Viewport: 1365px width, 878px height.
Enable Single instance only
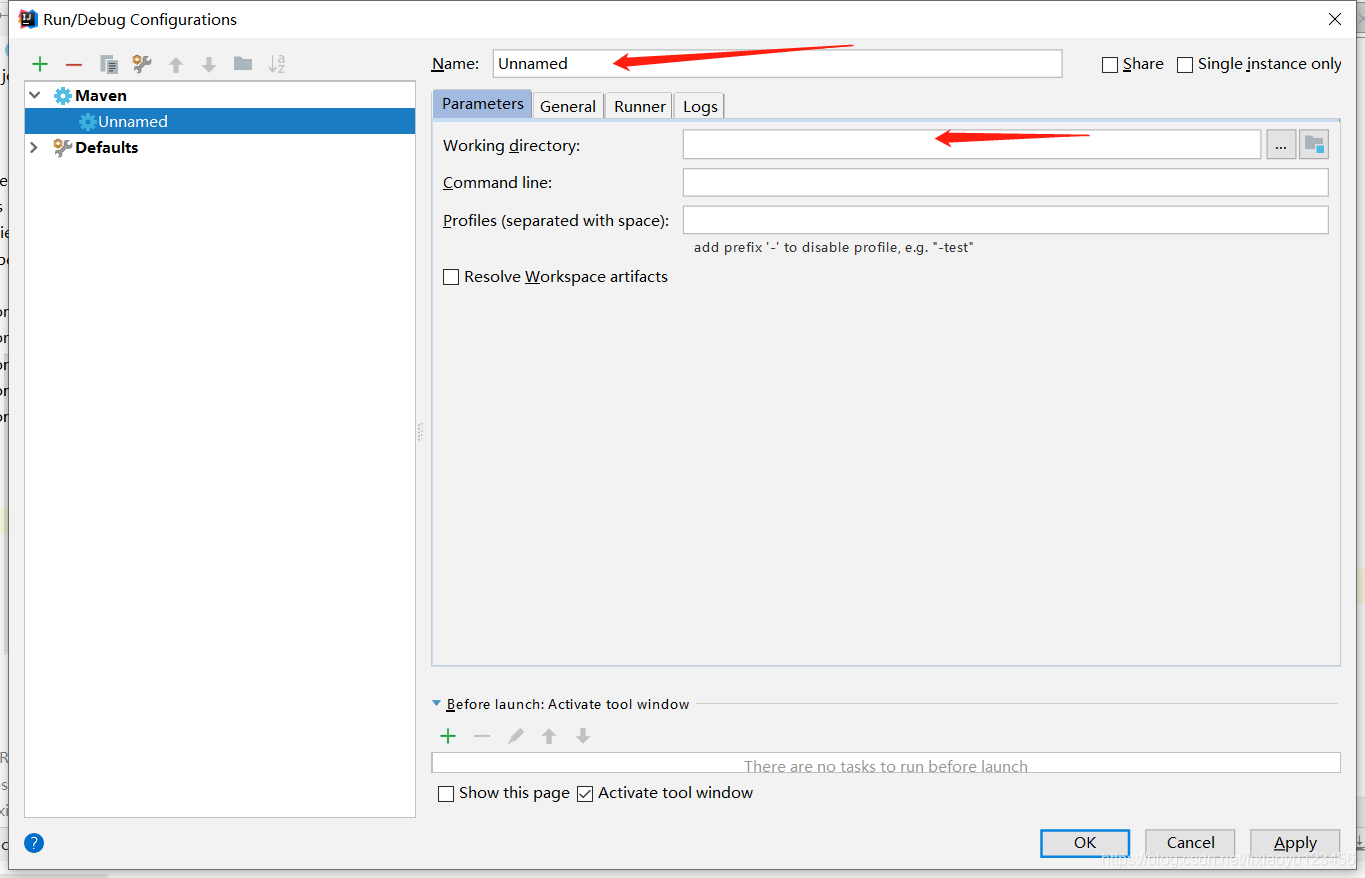[x=1185, y=65]
